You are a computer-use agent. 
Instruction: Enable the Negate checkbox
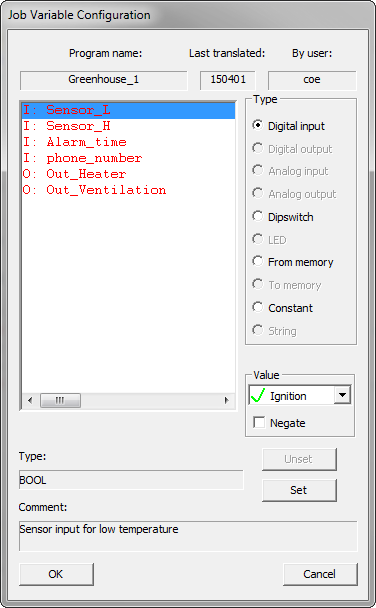259,422
